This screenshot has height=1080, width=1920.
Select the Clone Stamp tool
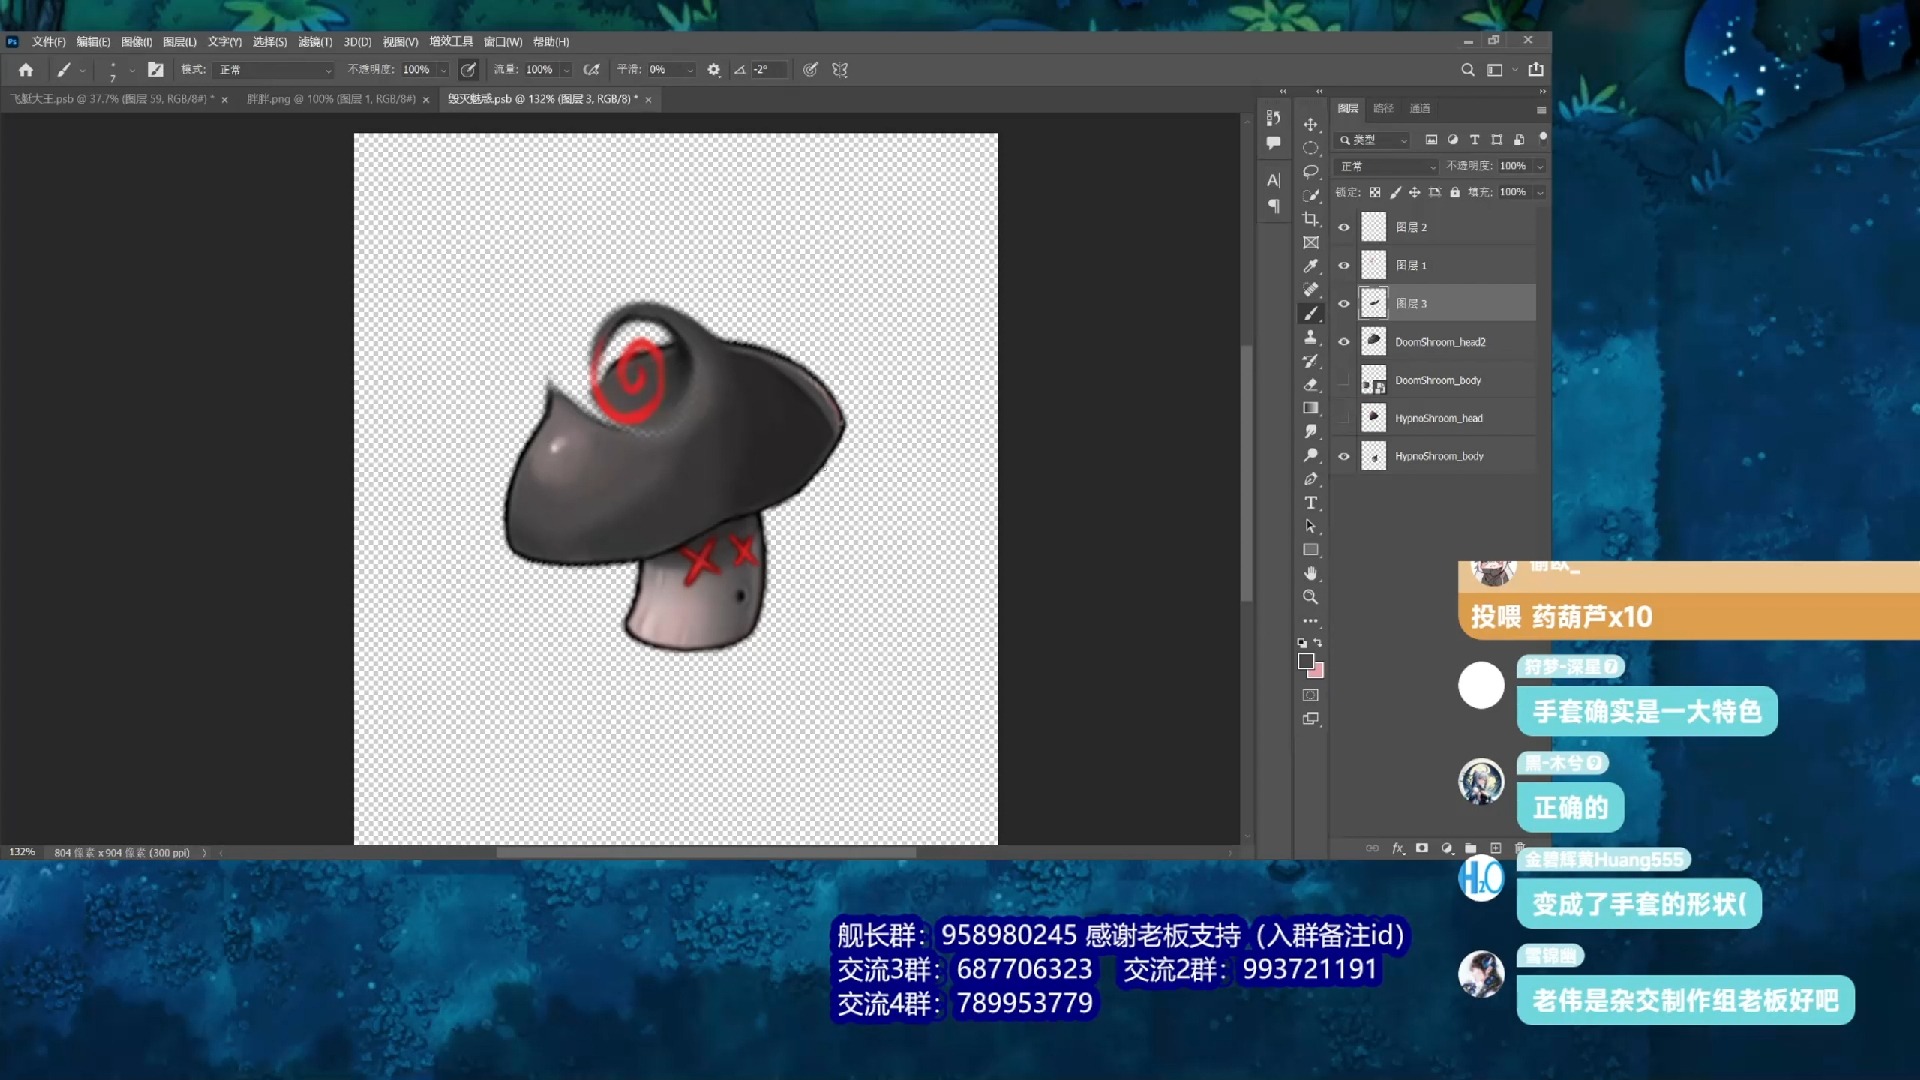point(1310,337)
